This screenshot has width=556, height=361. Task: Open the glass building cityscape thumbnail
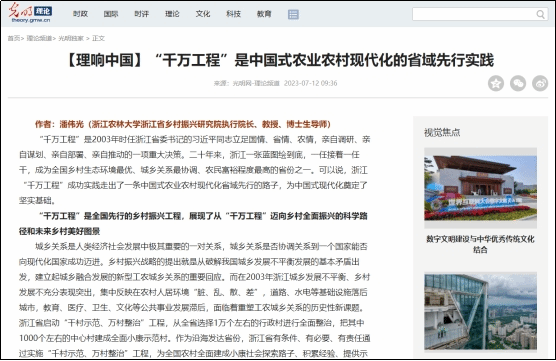click(480, 311)
